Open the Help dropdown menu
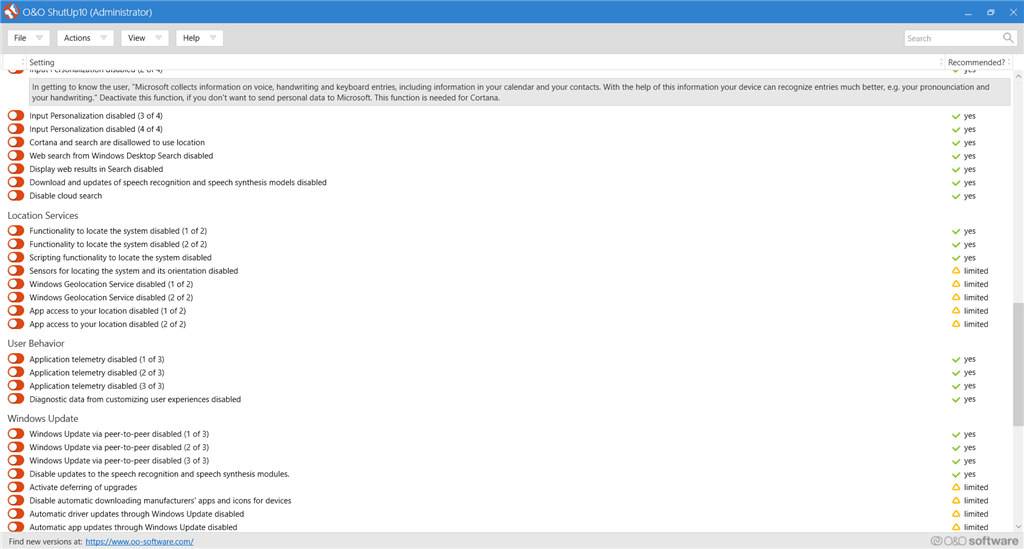The image size is (1024, 549). (199, 38)
